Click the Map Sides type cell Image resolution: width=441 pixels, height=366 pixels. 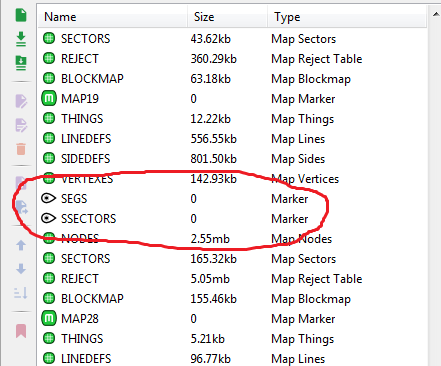click(298, 159)
